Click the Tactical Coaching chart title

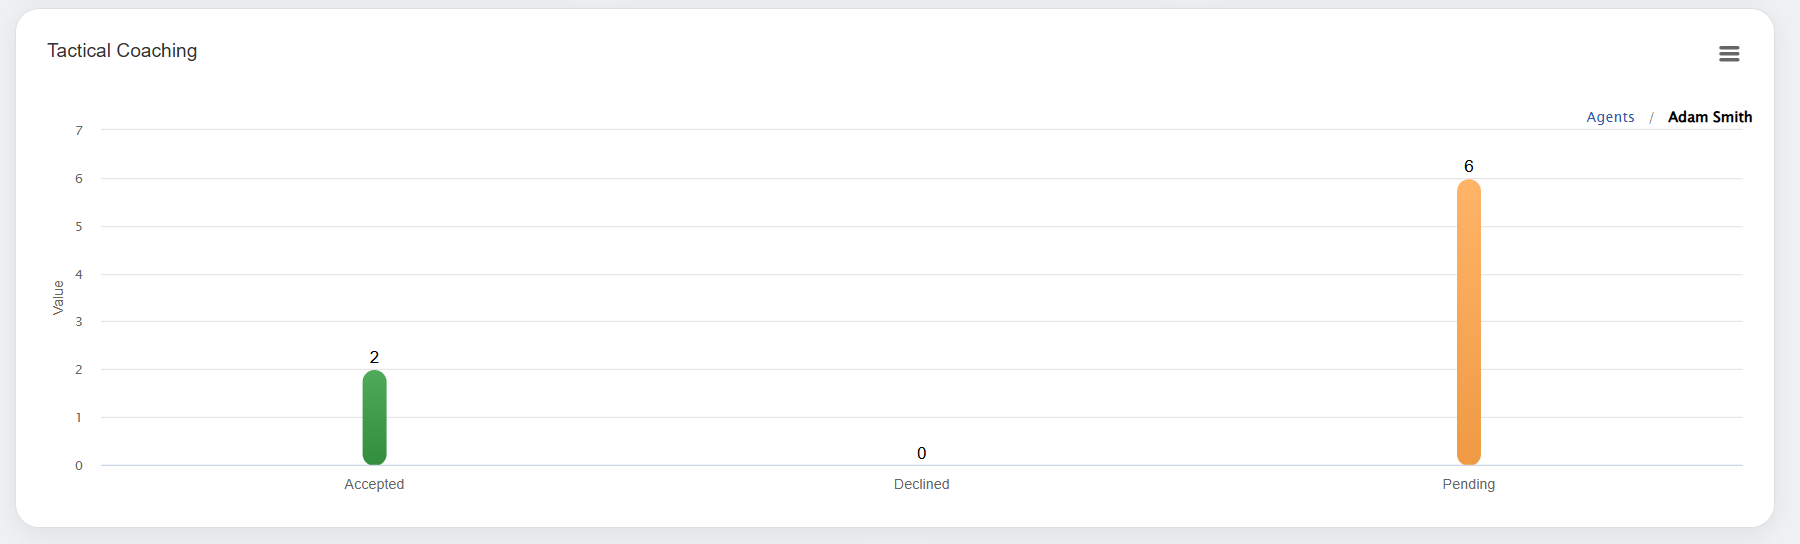tap(122, 51)
